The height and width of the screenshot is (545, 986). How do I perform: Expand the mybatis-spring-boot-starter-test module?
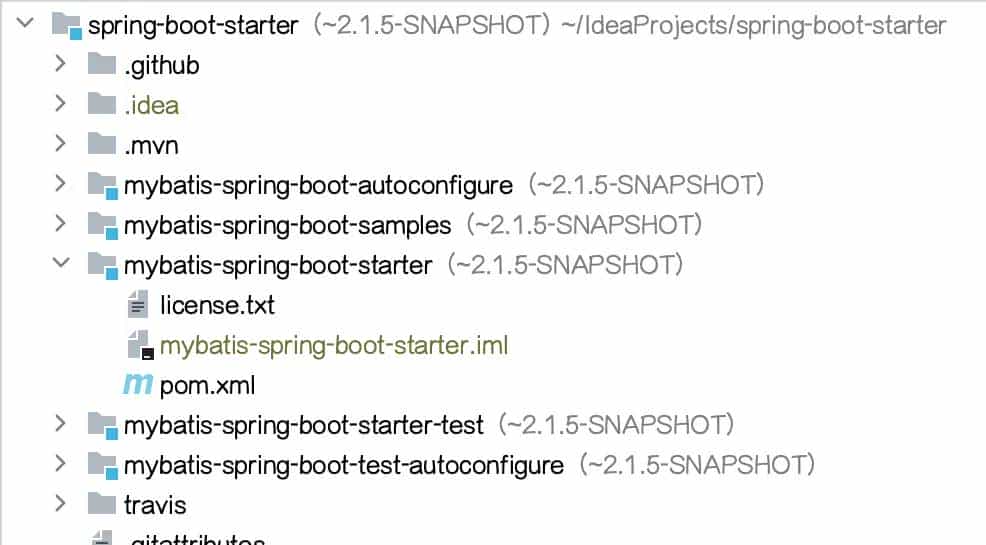(x=60, y=425)
